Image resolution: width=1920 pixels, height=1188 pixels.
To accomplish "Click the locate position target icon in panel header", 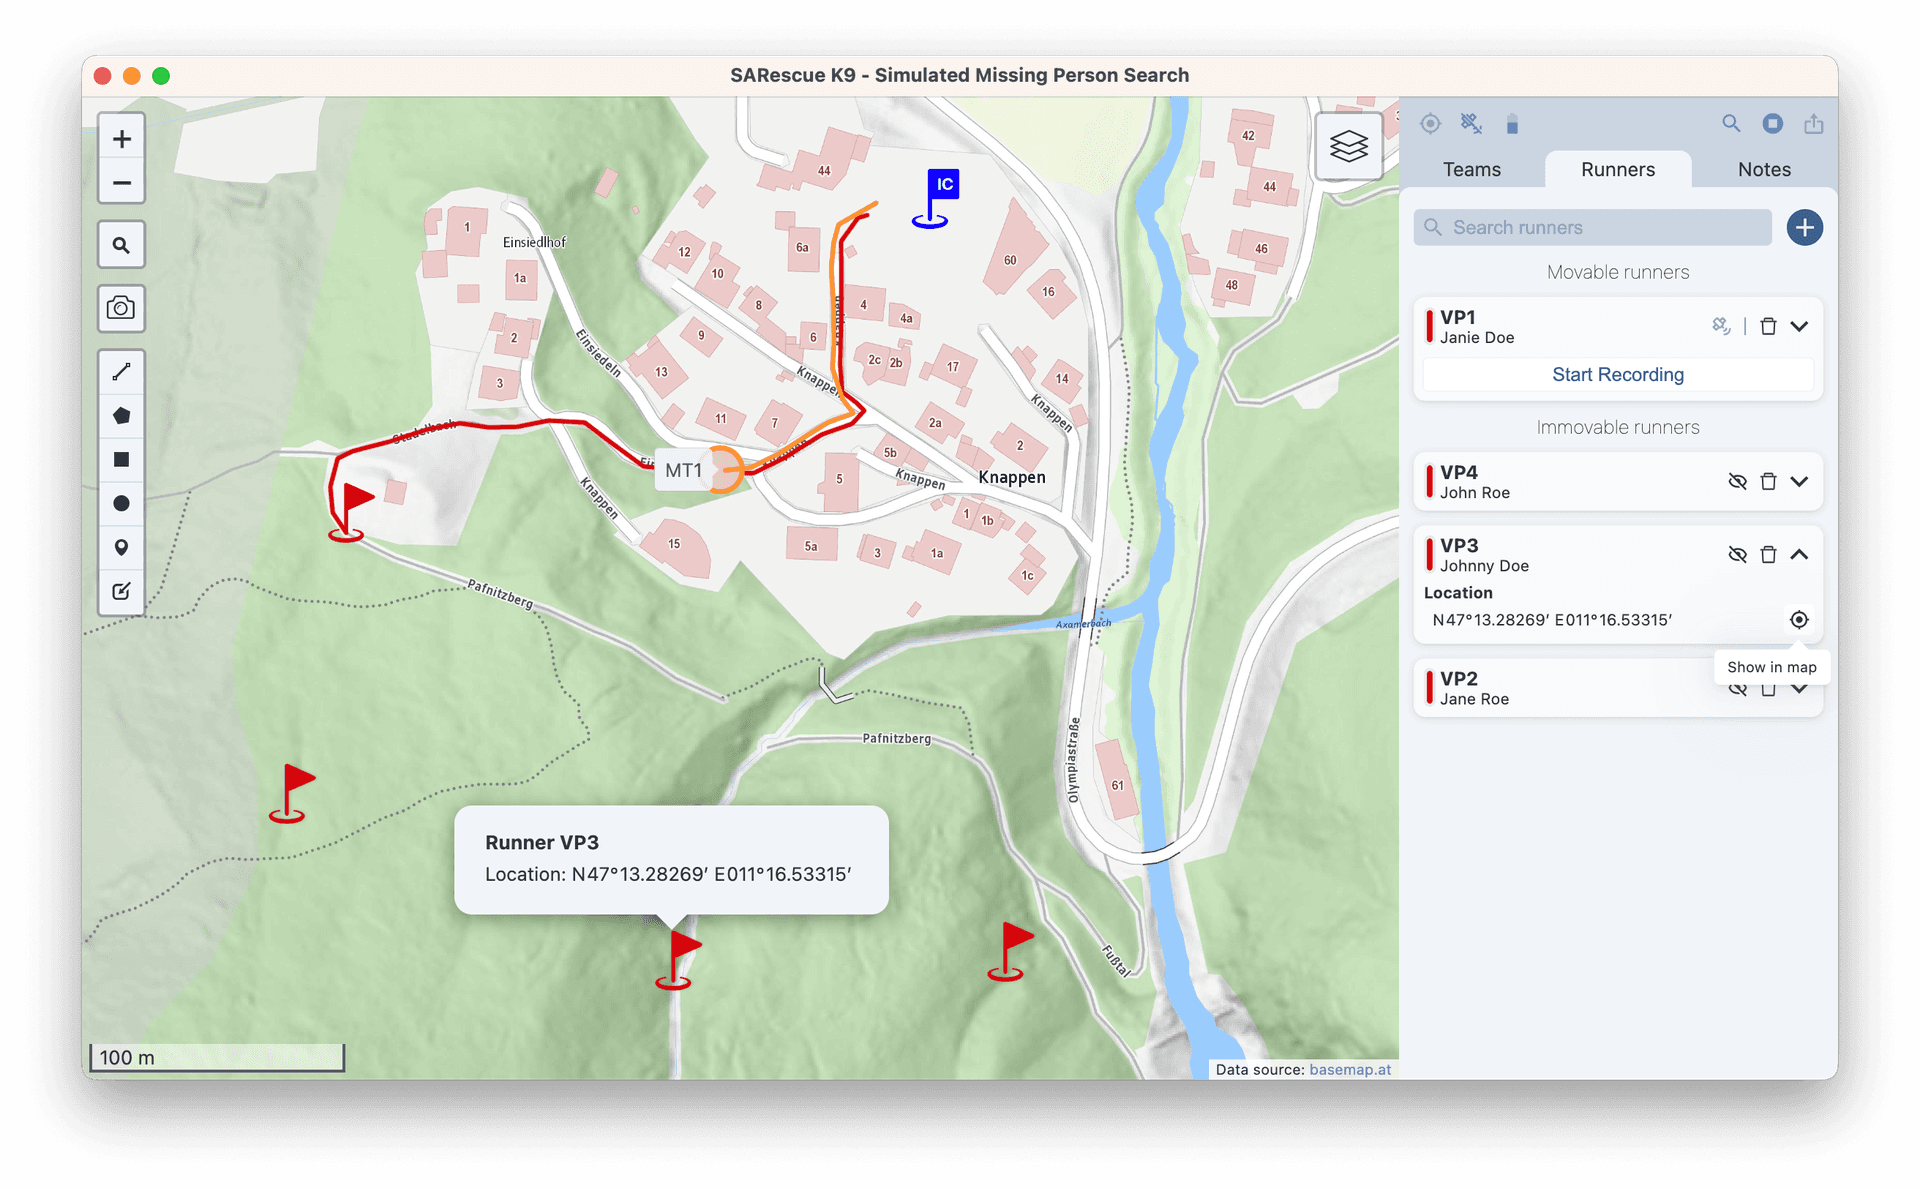I will [x=1430, y=123].
